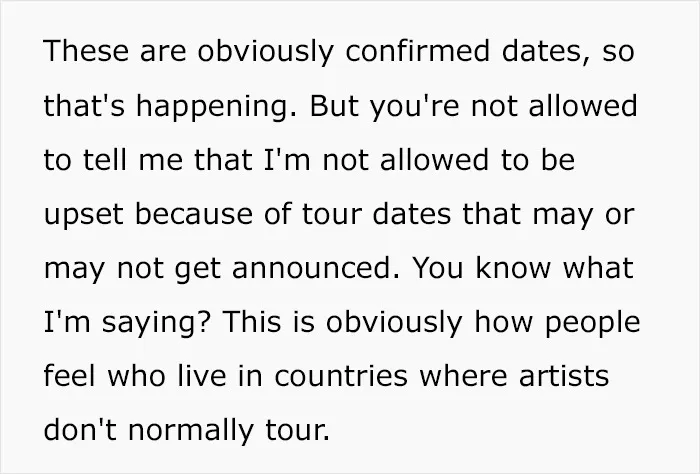Click the word "These" starting the paragraph
Screen dimensions: 700x474
pos(86,50)
